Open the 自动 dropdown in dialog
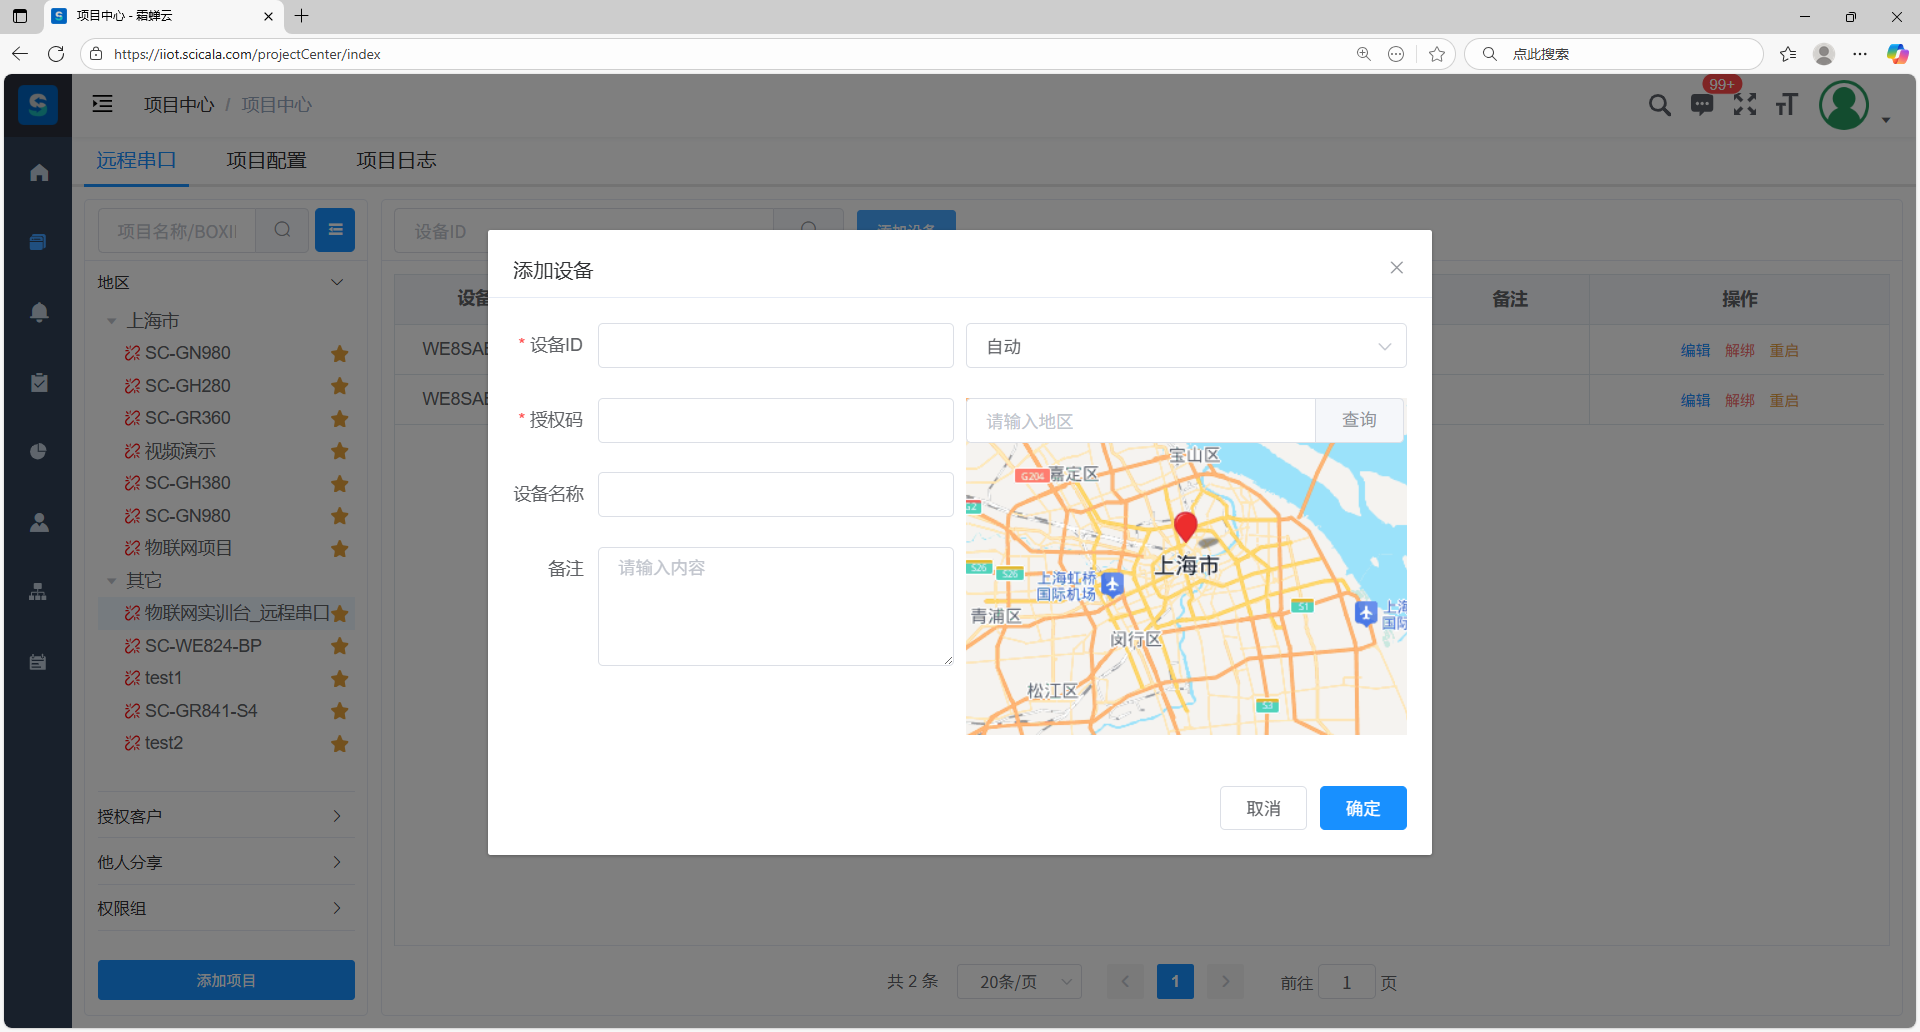1920x1032 pixels. coord(1185,346)
